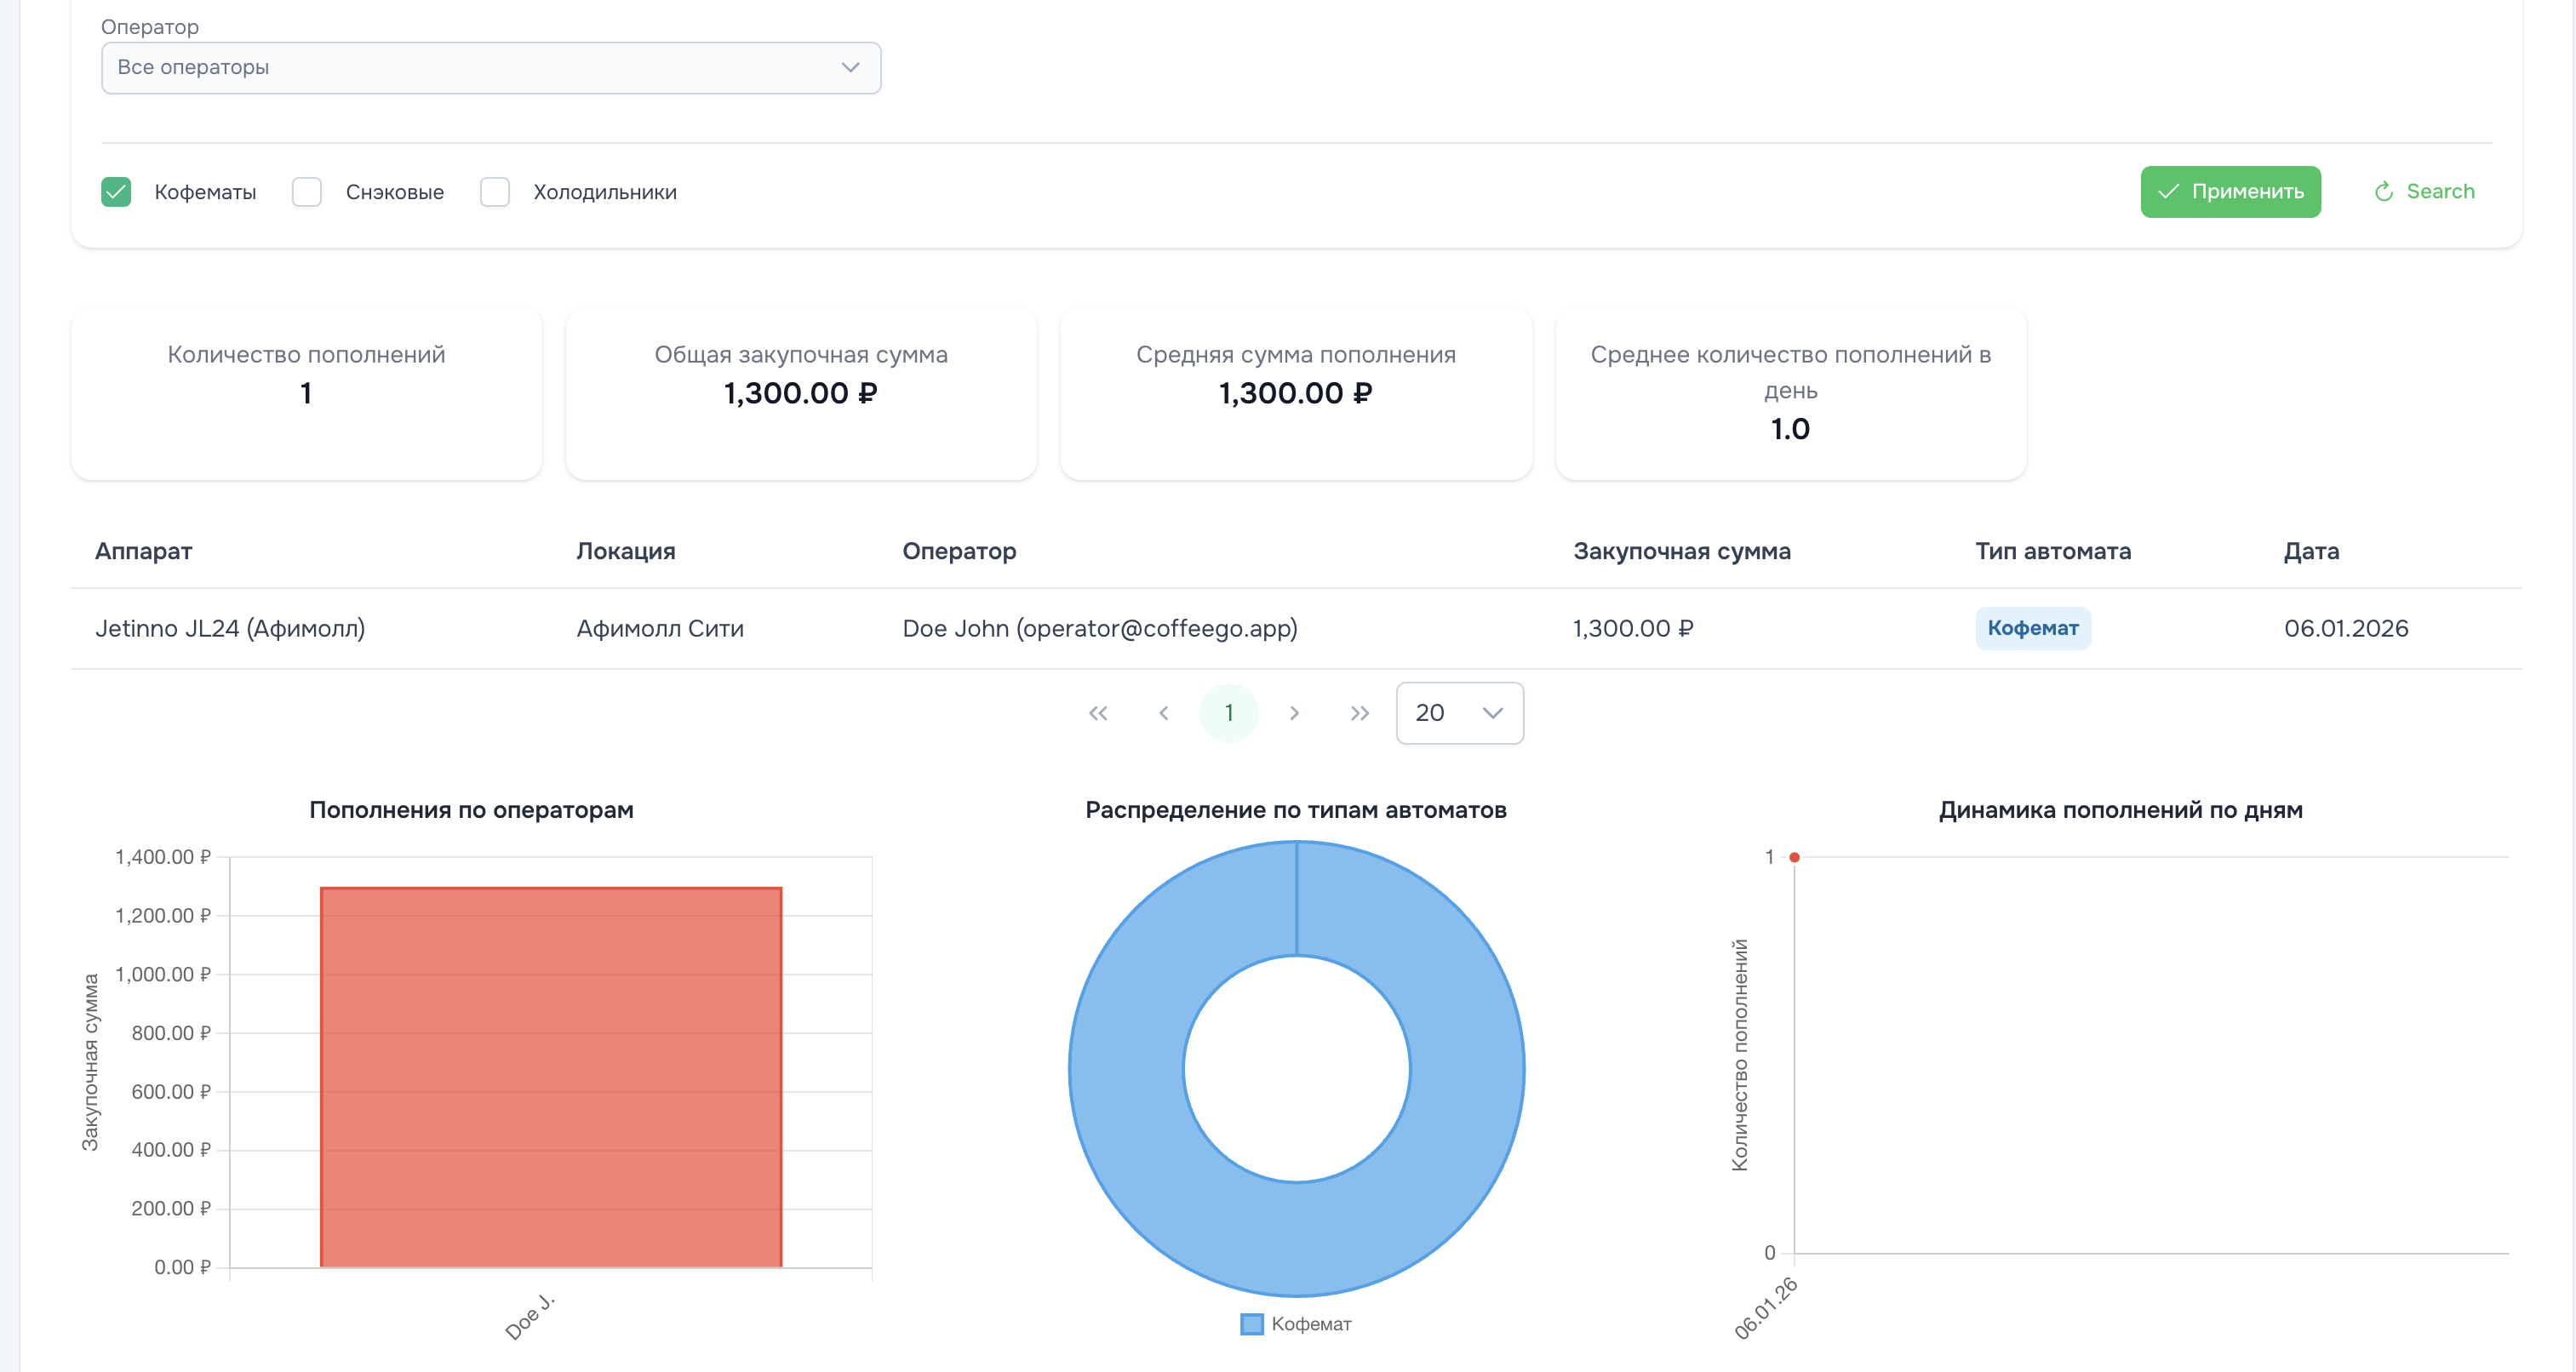The height and width of the screenshot is (1372, 2576).
Task: Click the previous page arrow icon
Action: (1163, 713)
